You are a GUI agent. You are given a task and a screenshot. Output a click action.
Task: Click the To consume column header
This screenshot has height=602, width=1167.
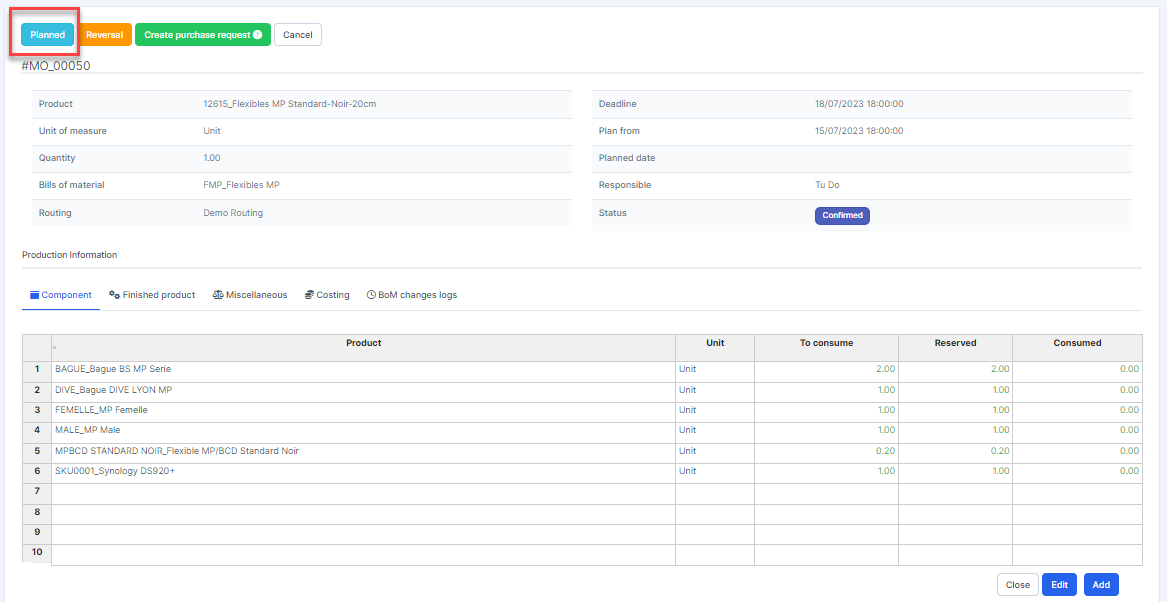[x=826, y=343]
